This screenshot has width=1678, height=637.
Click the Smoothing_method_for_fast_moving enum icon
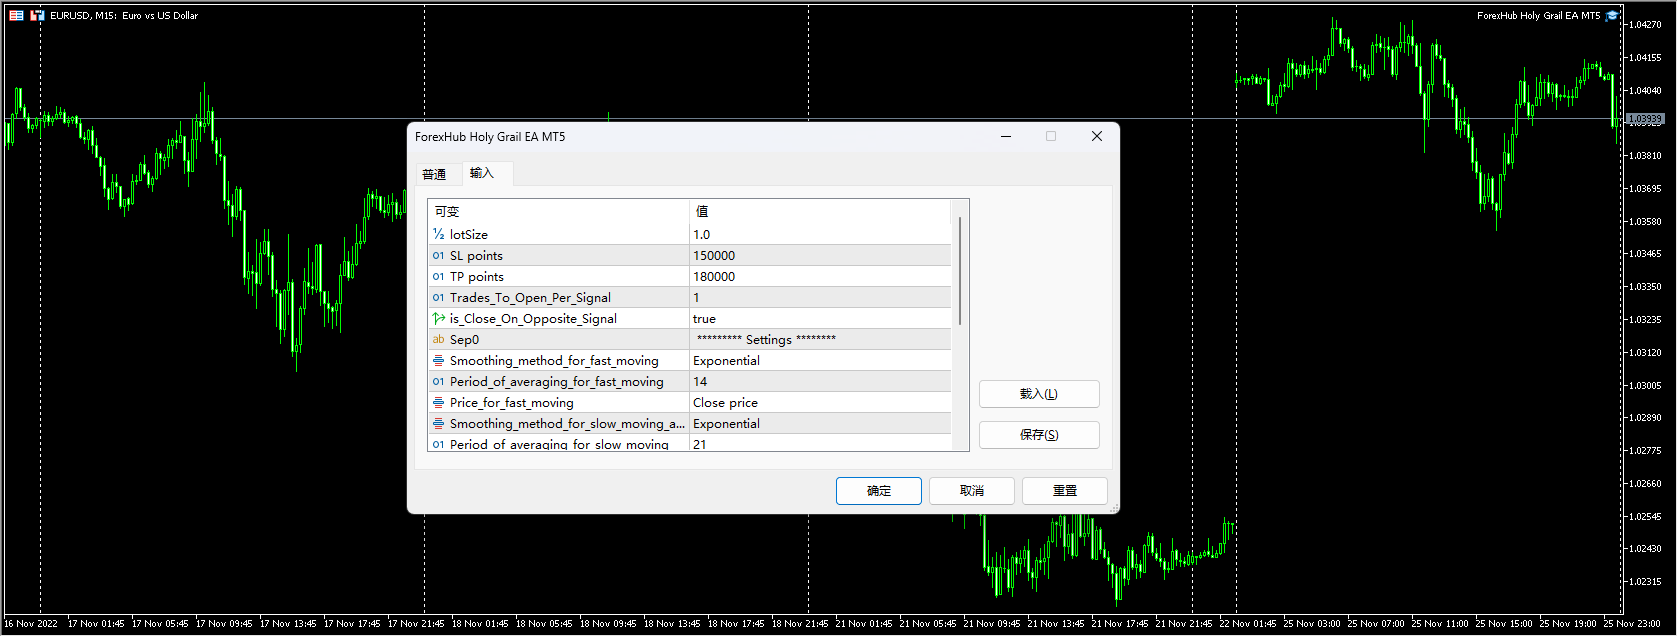438,360
